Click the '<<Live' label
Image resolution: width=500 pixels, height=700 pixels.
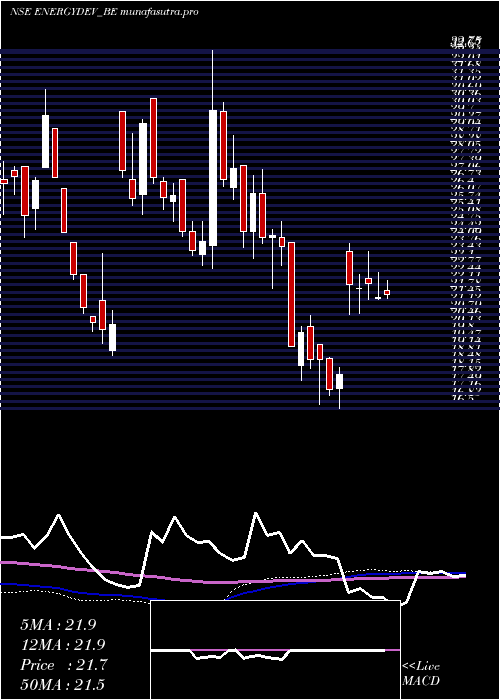point(421,667)
